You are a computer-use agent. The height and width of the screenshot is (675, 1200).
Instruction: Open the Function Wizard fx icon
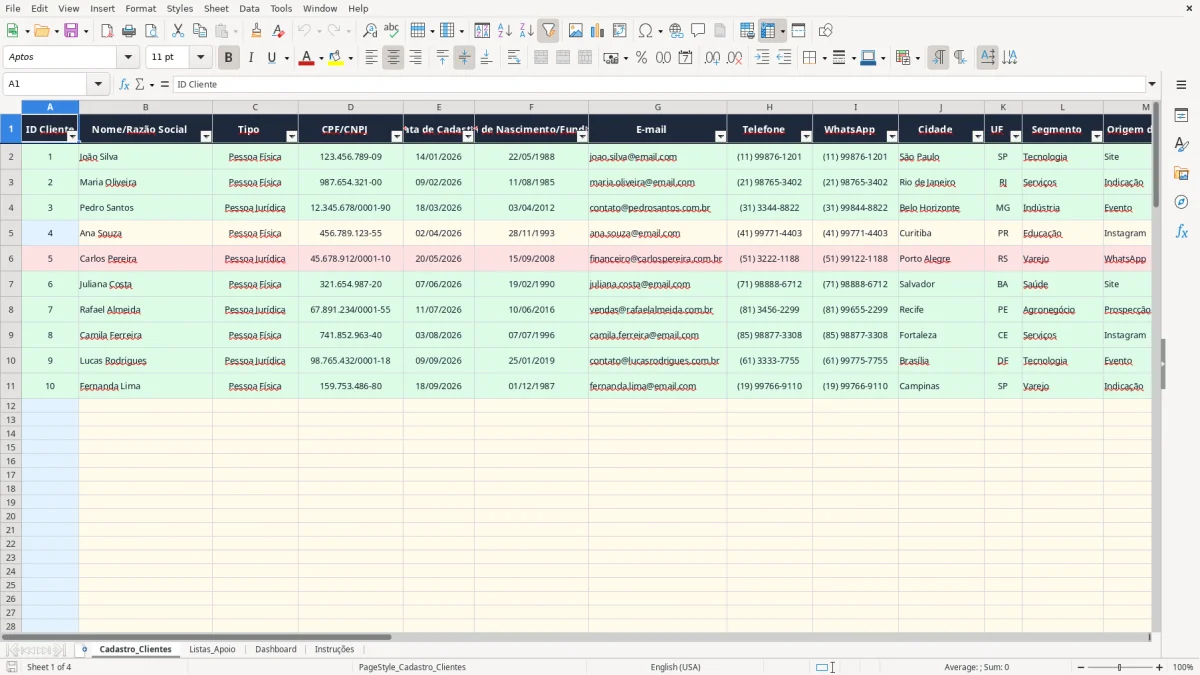(x=125, y=84)
